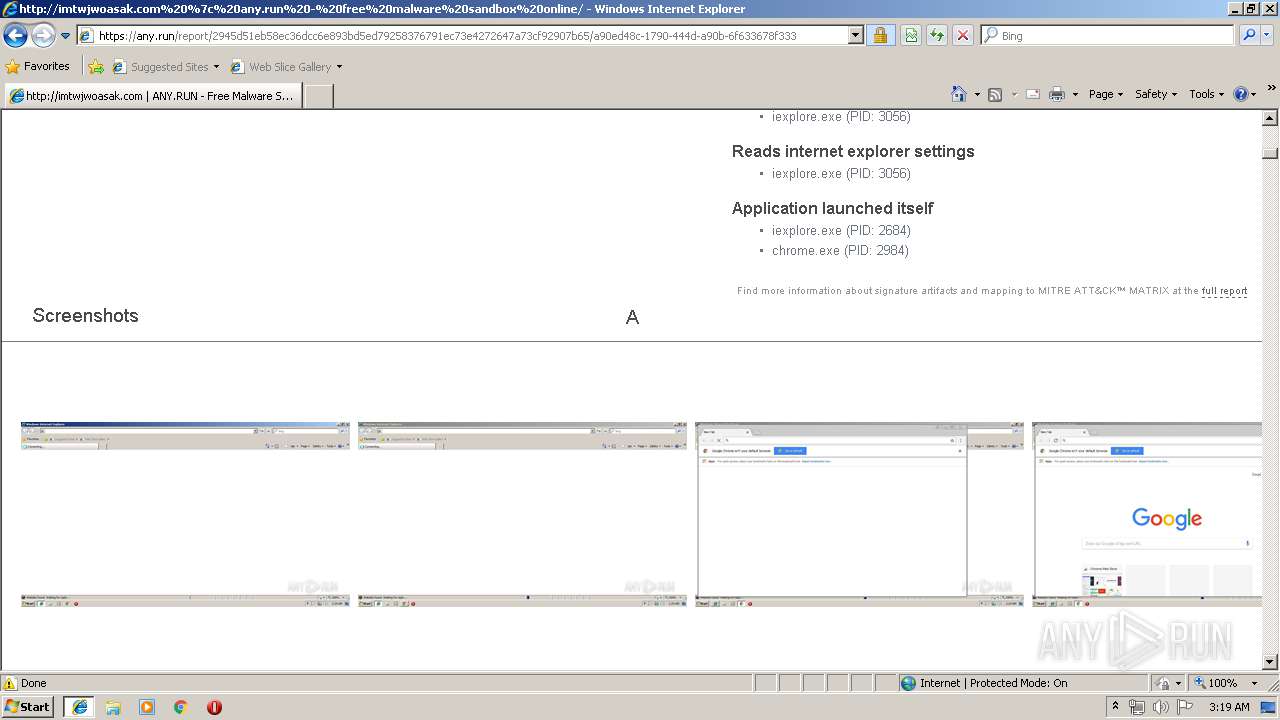The image size is (1280, 720).
Task: Open the network tray icon
Action: tap(1137, 707)
